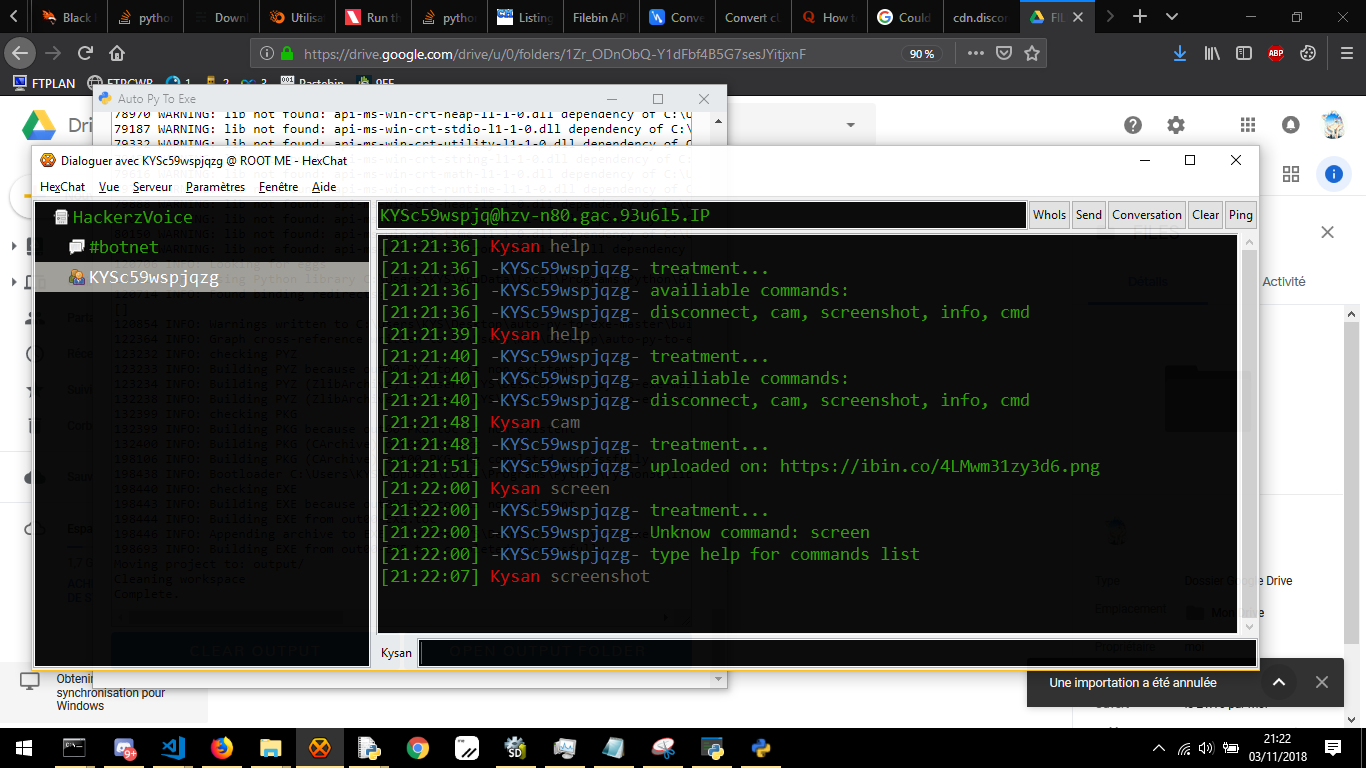Screen dimensions: 1366x768
Task: Switch to the 'How to' tab
Action: [829, 17]
